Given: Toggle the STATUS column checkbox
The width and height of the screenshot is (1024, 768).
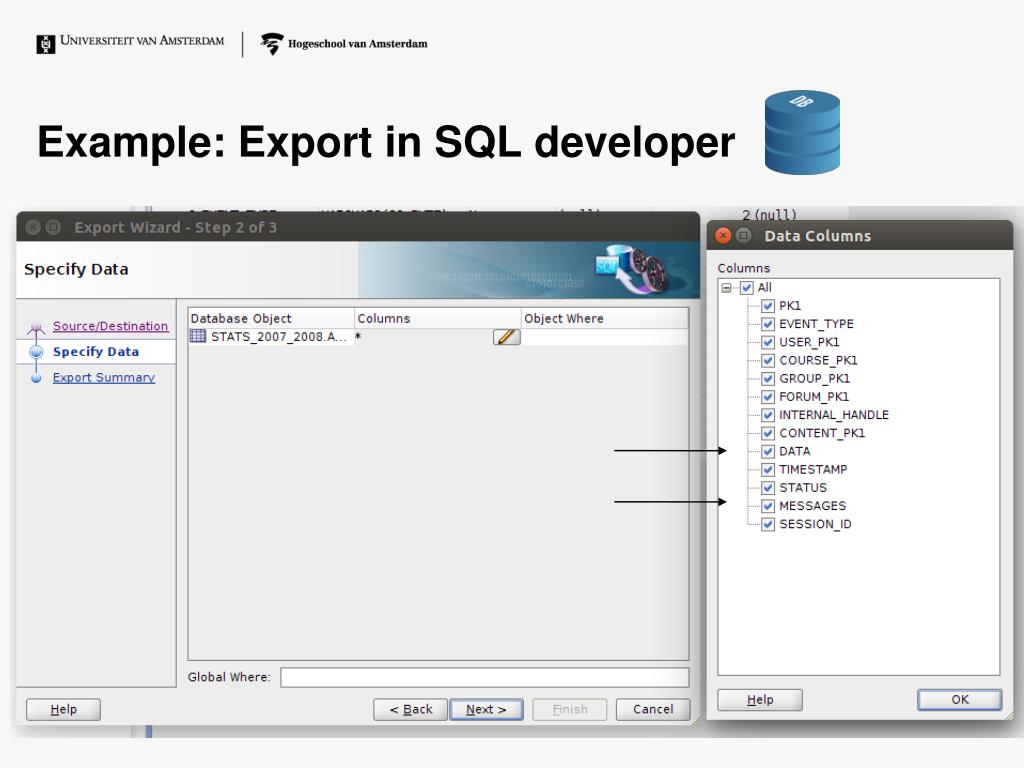Looking at the screenshot, I should (768, 488).
